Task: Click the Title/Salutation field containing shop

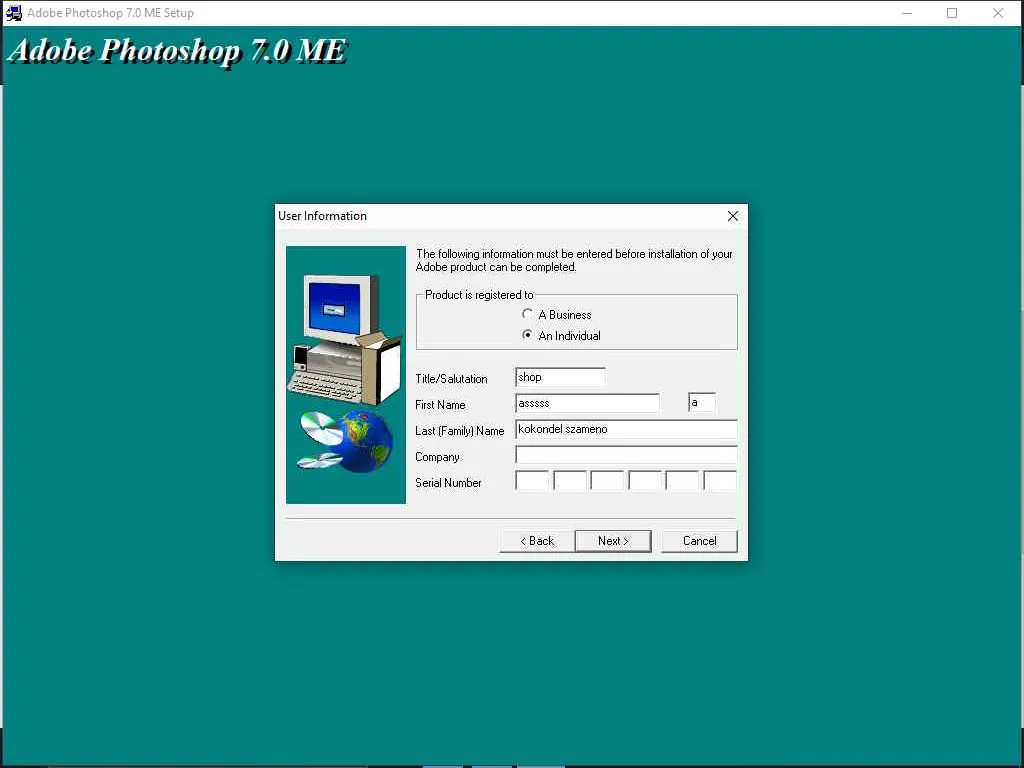Action: 560,377
